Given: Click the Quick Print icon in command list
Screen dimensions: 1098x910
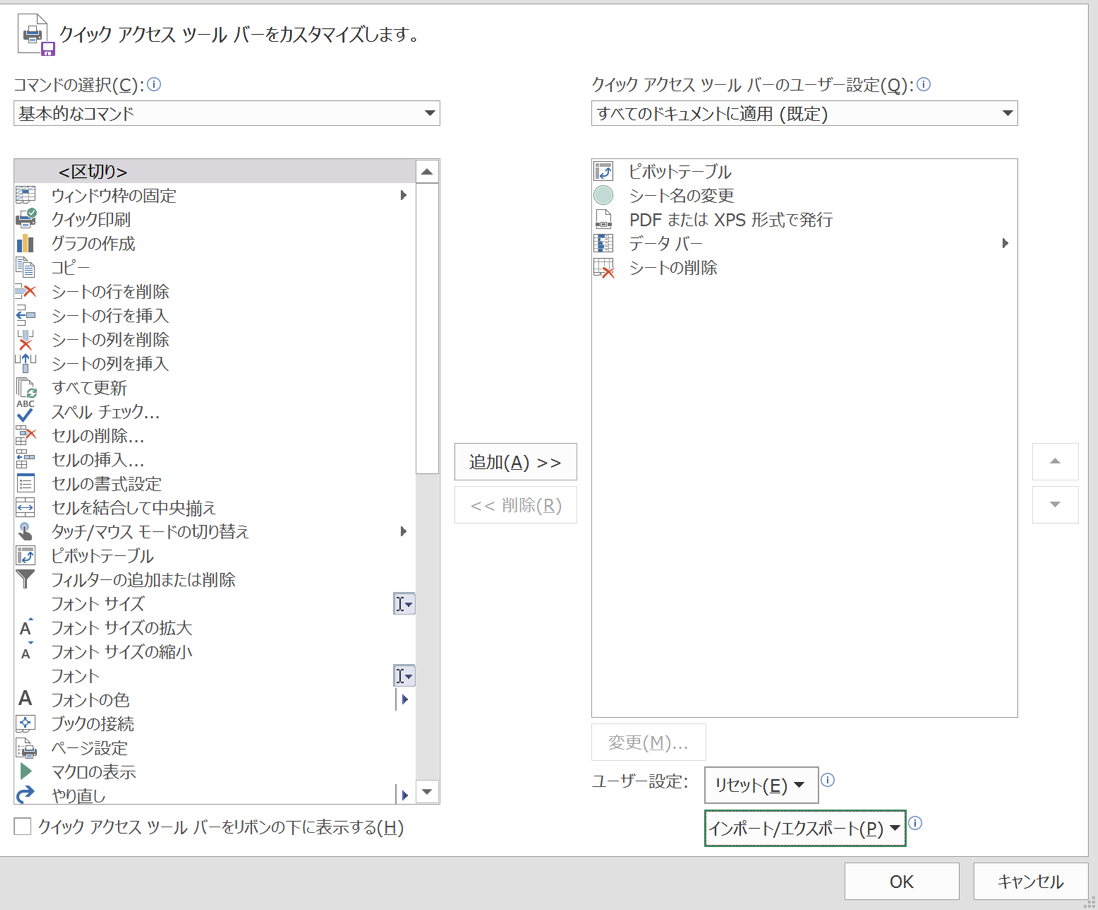Looking at the screenshot, I should click(26, 219).
